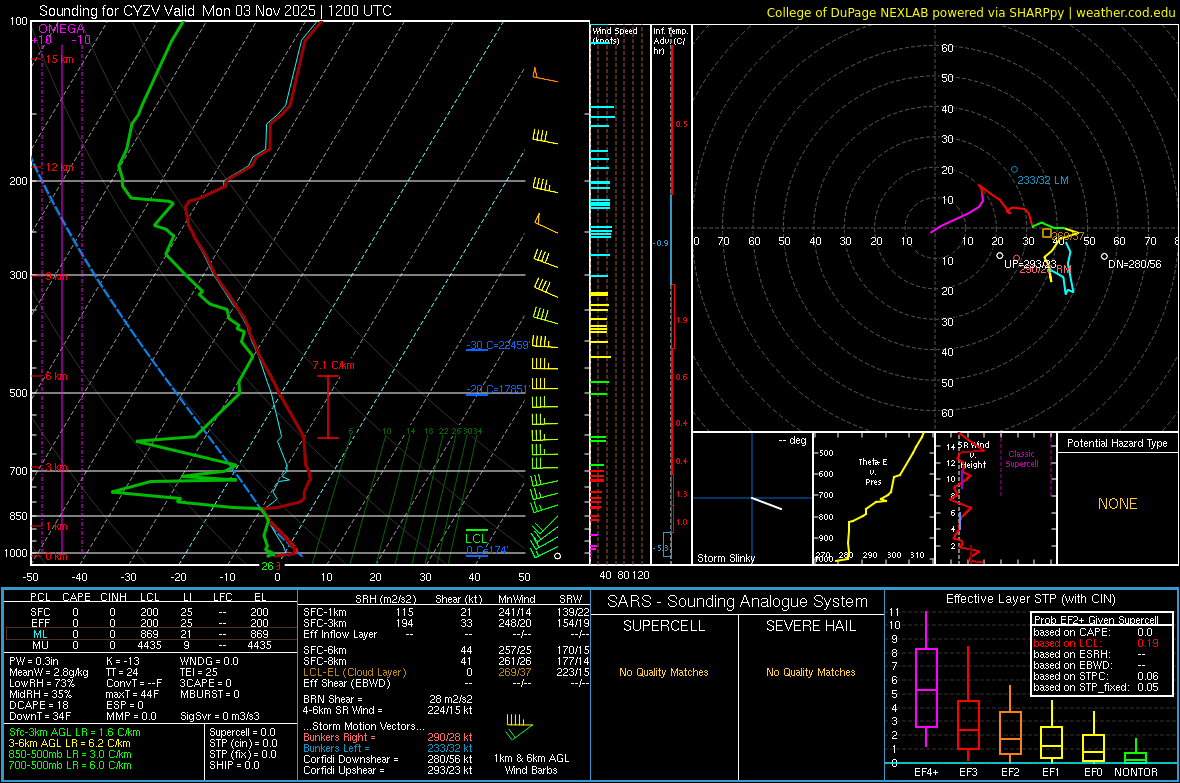Click the OMEGA label

61,29
